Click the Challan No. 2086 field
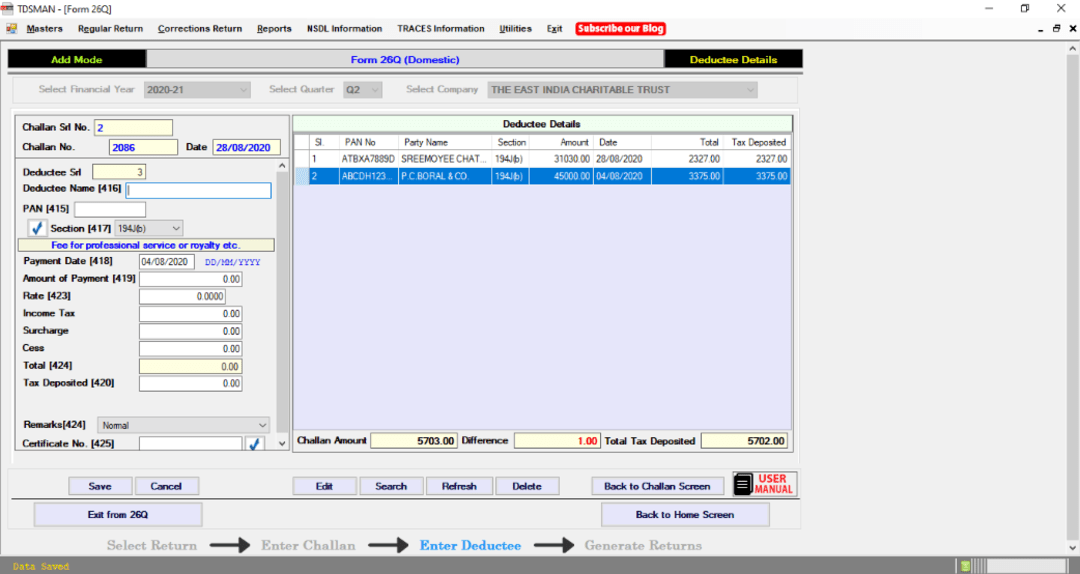Image resolution: width=1080 pixels, height=574 pixels. (143, 147)
